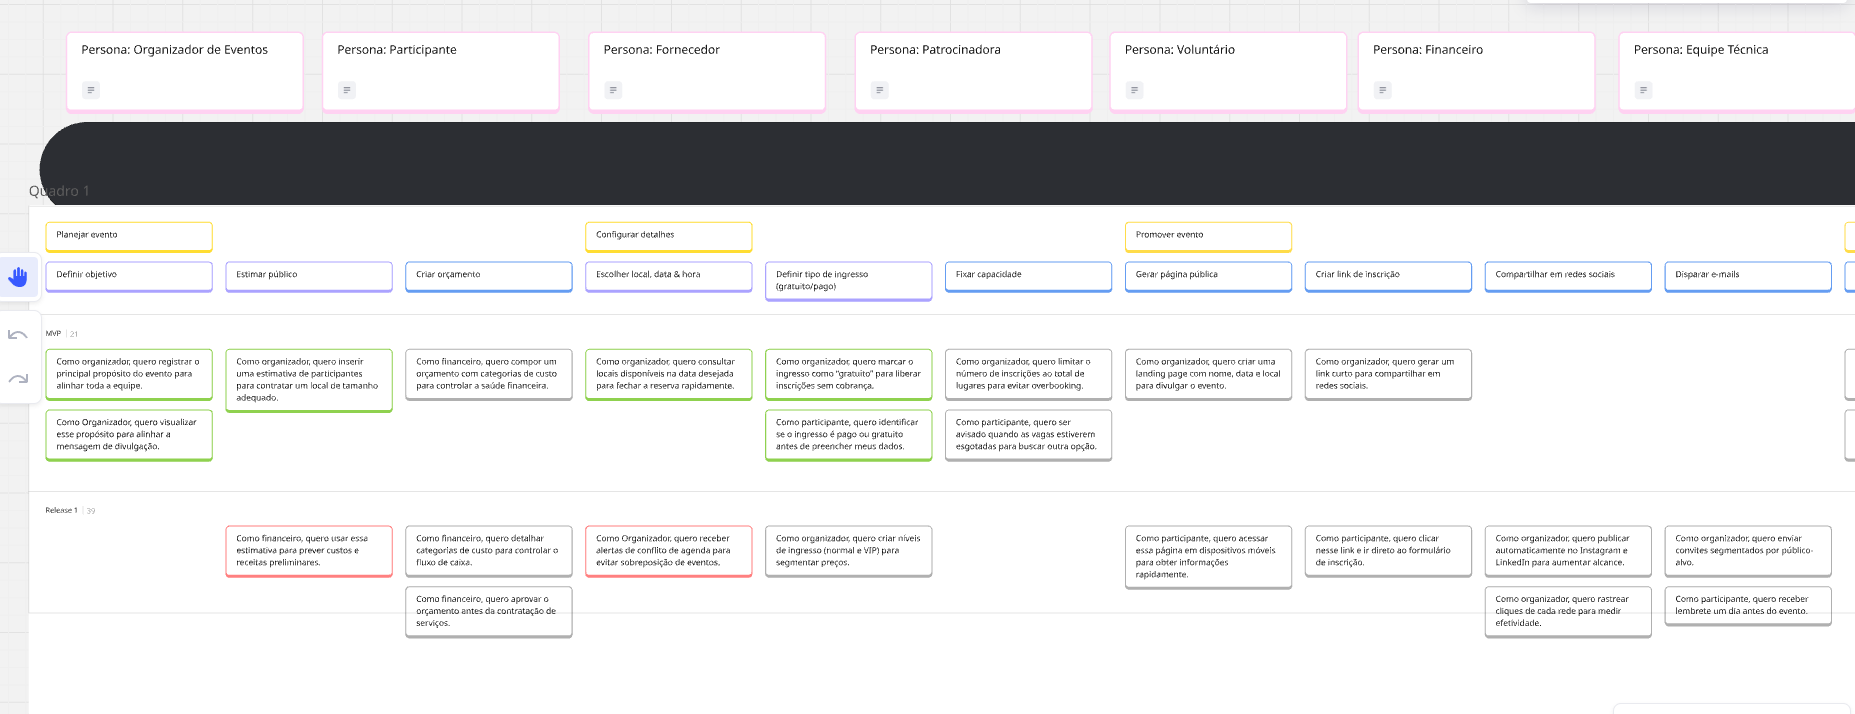Select the Promover evento card
Viewport: 1855px width, 714px height.
click(x=1208, y=236)
